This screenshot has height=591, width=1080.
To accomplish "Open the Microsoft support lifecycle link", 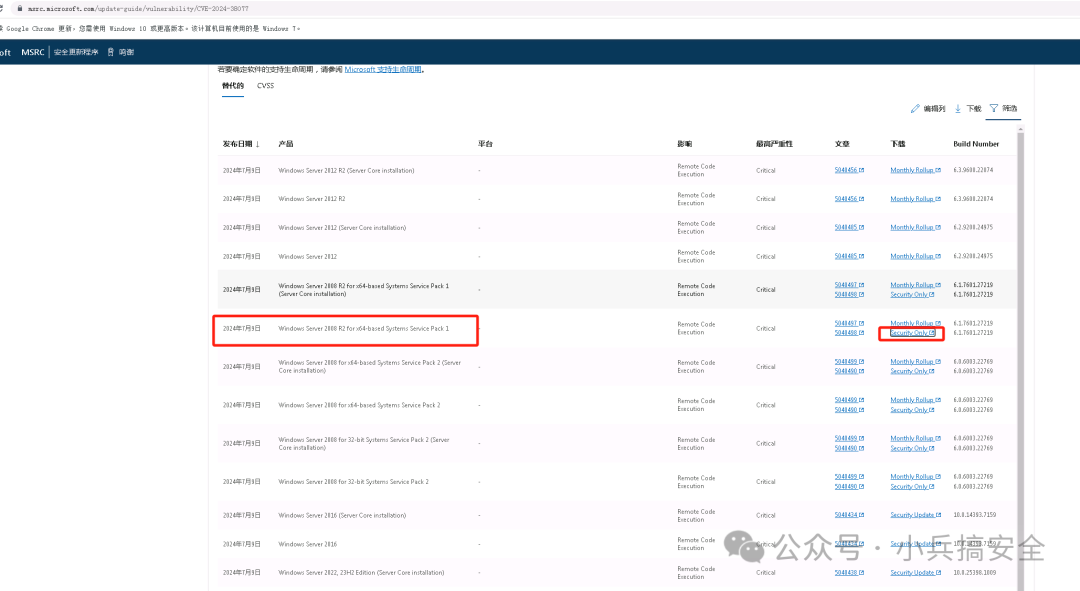I will 383,70.
